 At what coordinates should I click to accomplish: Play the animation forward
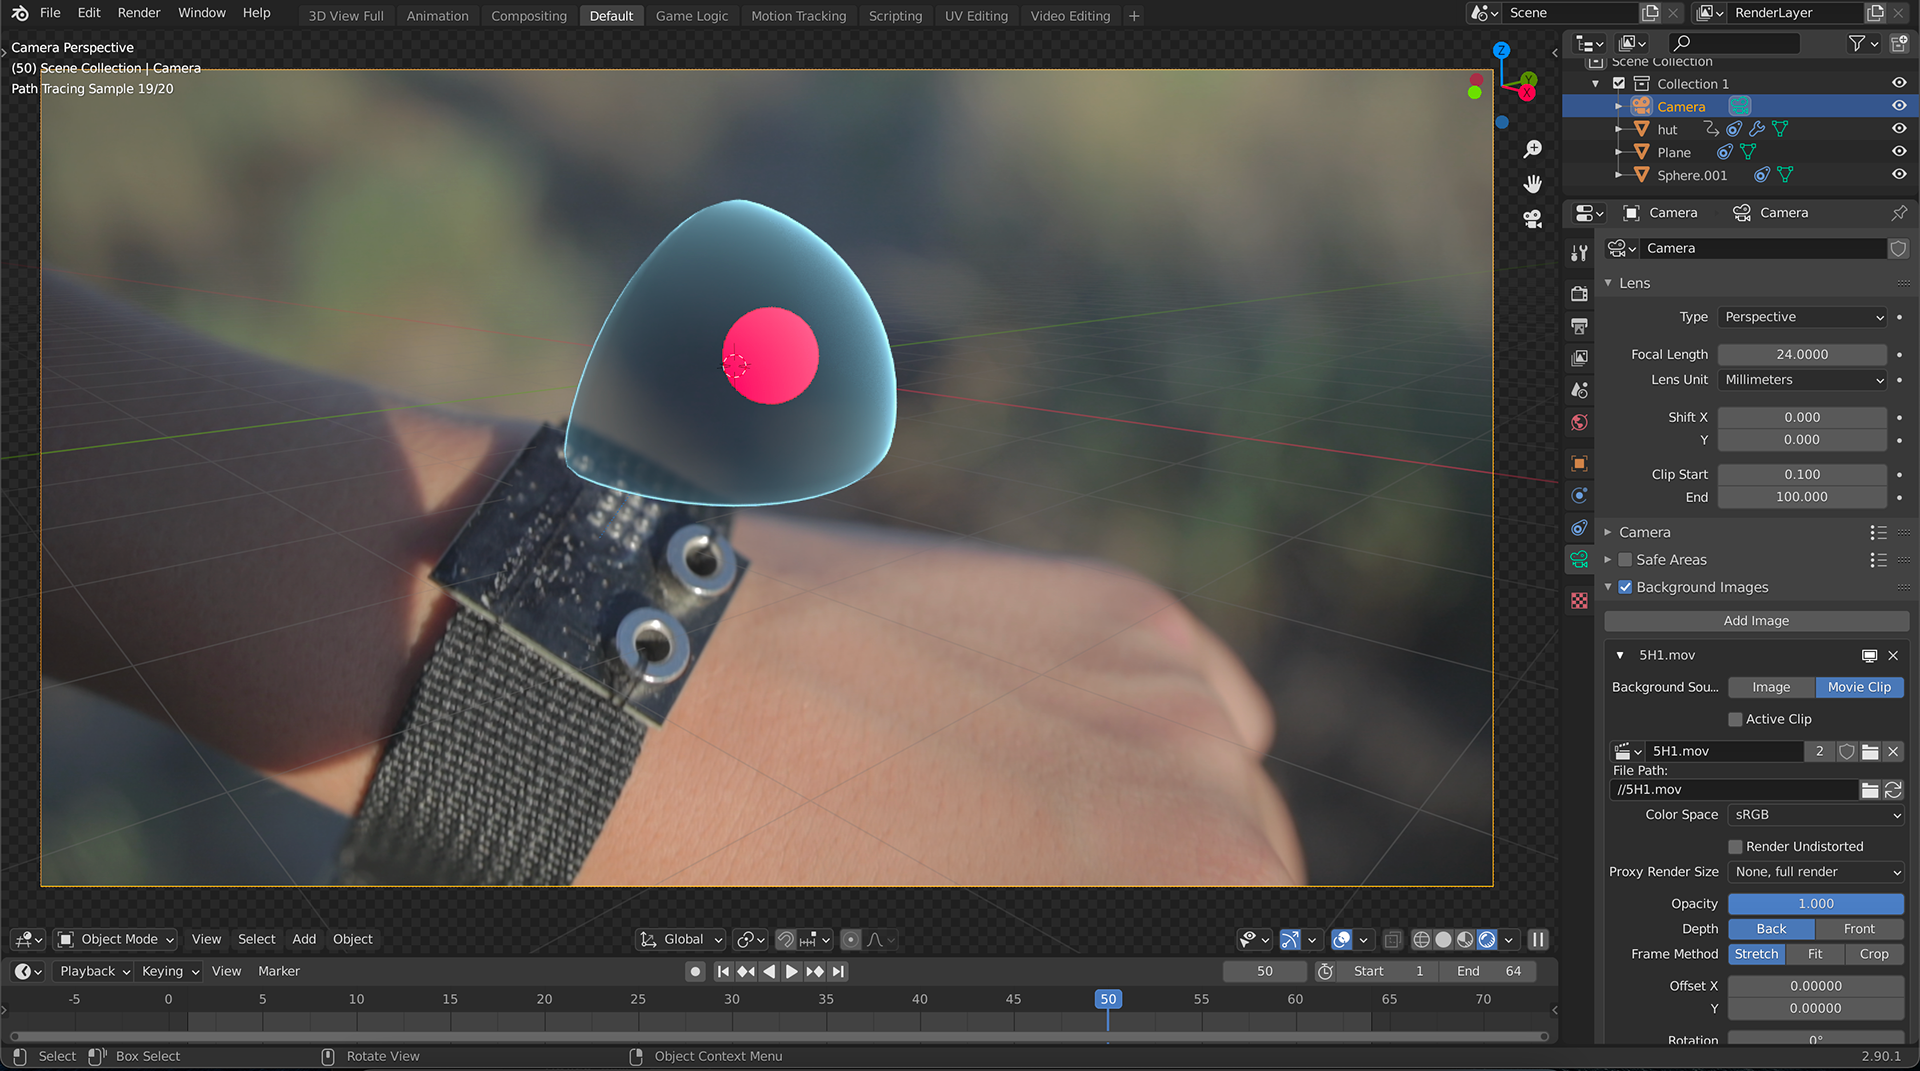click(791, 971)
